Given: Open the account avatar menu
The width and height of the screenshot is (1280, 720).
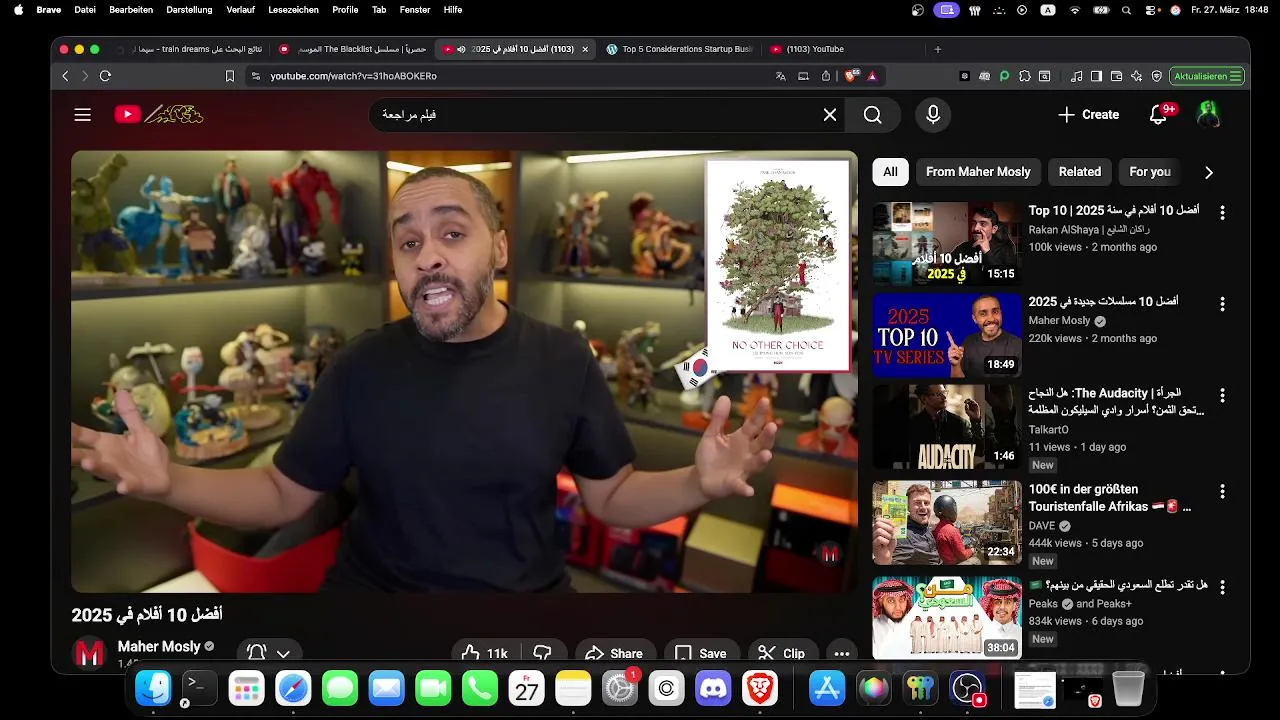Looking at the screenshot, I should pos(1209,114).
